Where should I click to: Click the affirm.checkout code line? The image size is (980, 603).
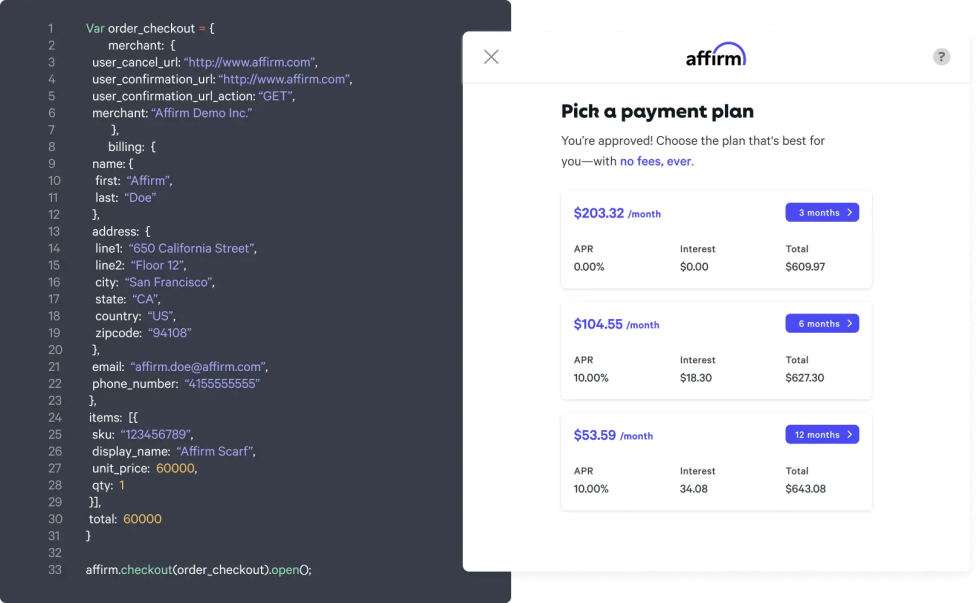point(199,570)
